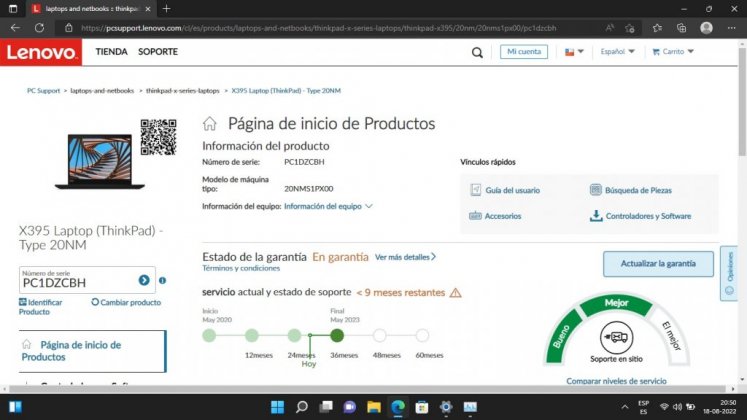747x420 pixels.
Task: Click the address bar URL
Action: click(x=318, y=28)
